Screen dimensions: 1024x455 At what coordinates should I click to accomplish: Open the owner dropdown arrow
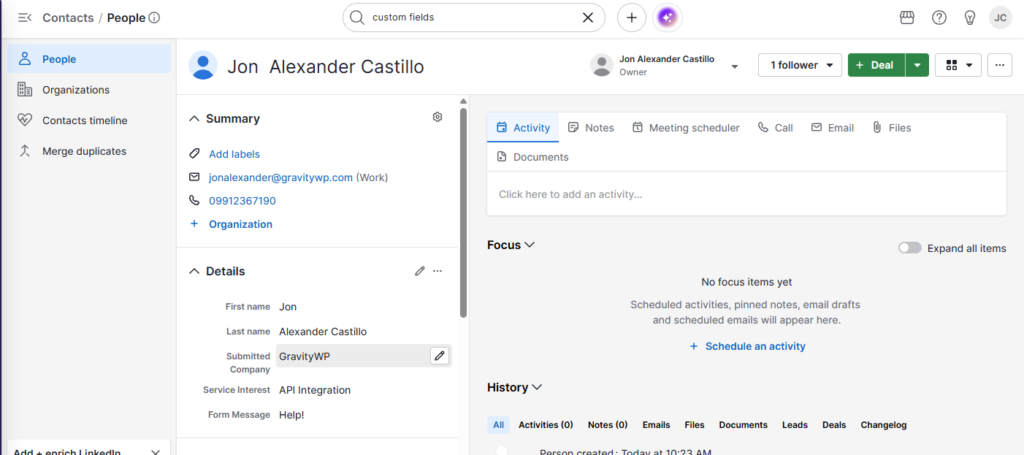(735, 66)
